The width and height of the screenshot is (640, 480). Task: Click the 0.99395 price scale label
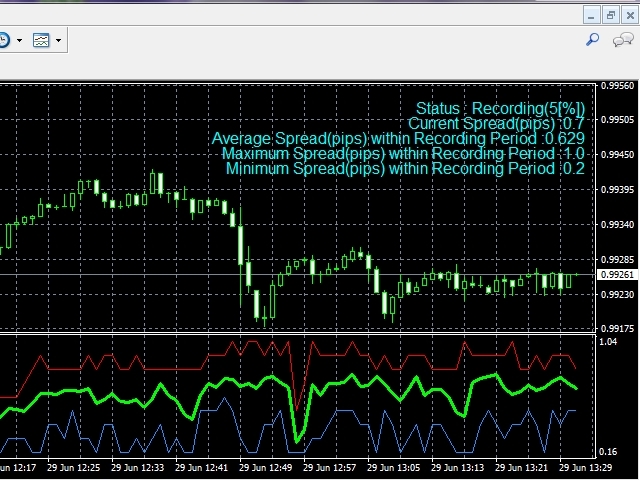pos(618,190)
